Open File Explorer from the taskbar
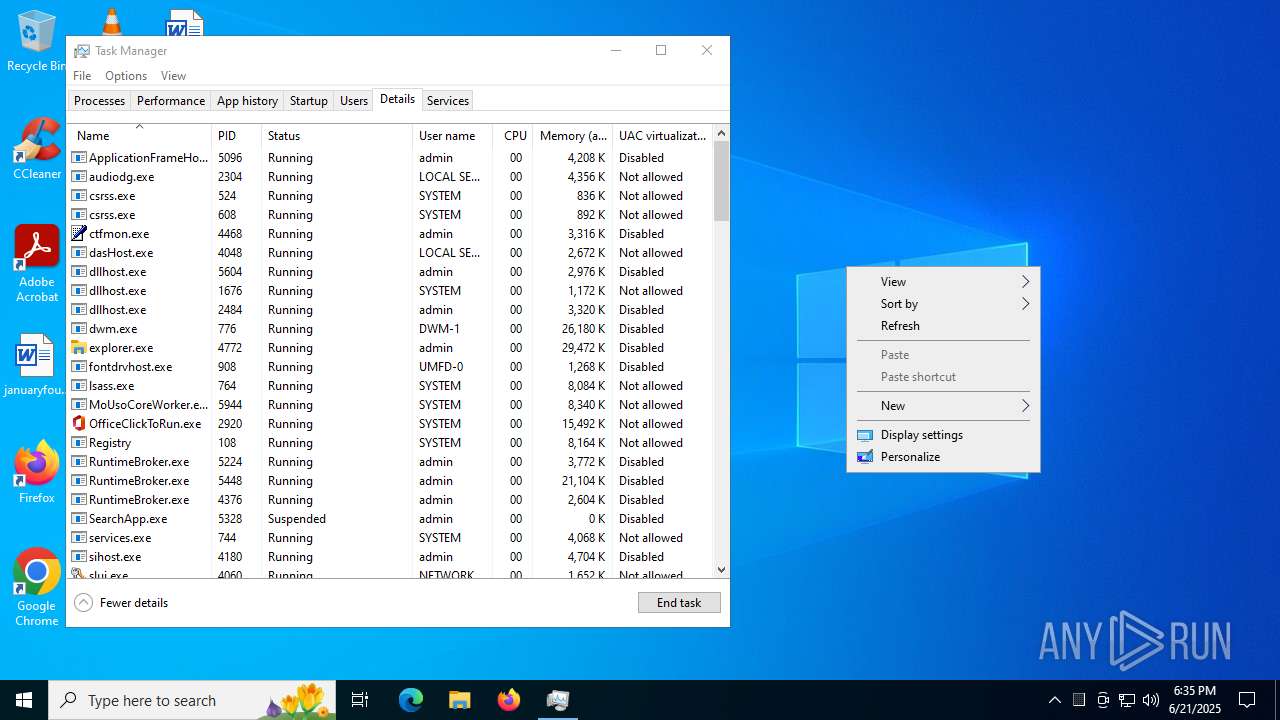Screen dimensions: 1280x720 459,700
